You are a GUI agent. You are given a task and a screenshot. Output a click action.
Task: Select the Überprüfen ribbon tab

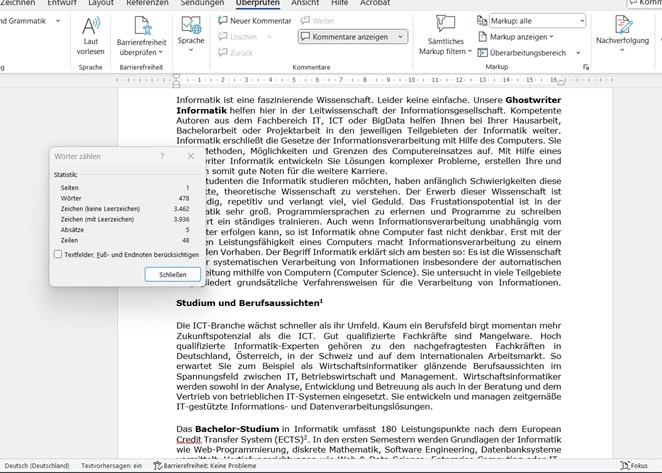click(258, 3)
